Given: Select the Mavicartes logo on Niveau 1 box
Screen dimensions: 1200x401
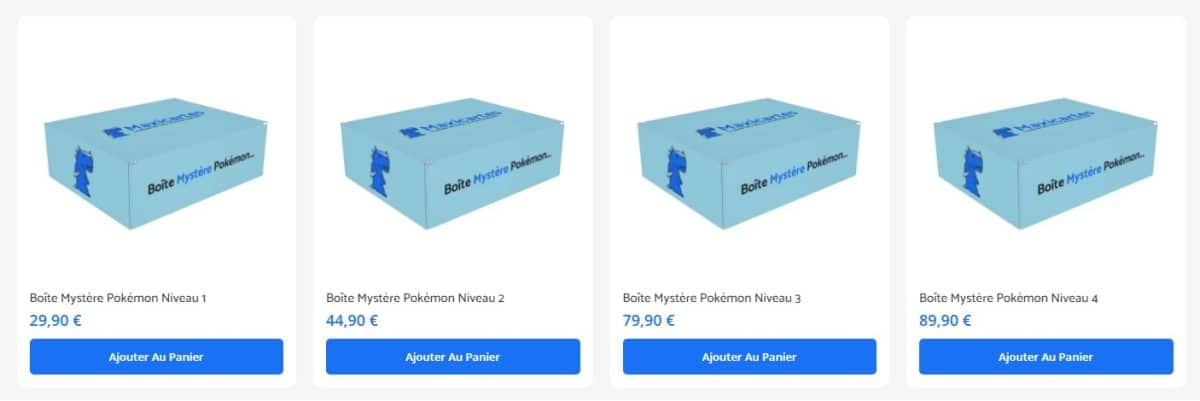Looking at the screenshot, I should point(156,128).
